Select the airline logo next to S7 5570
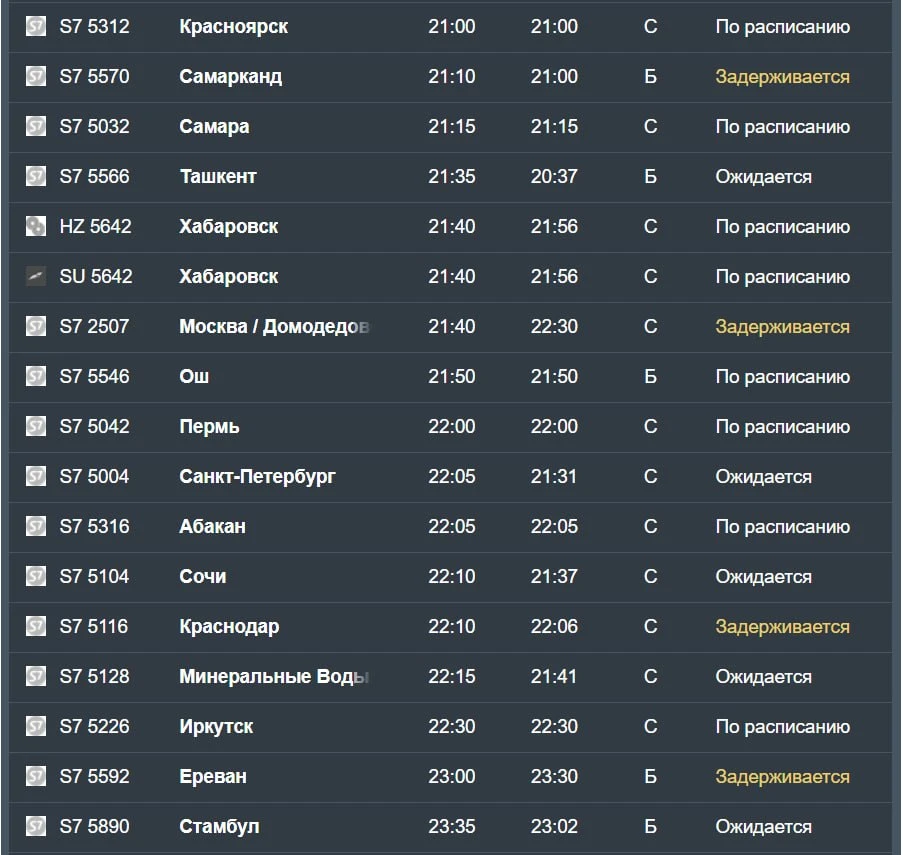The height and width of the screenshot is (855, 903). (x=36, y=76)
